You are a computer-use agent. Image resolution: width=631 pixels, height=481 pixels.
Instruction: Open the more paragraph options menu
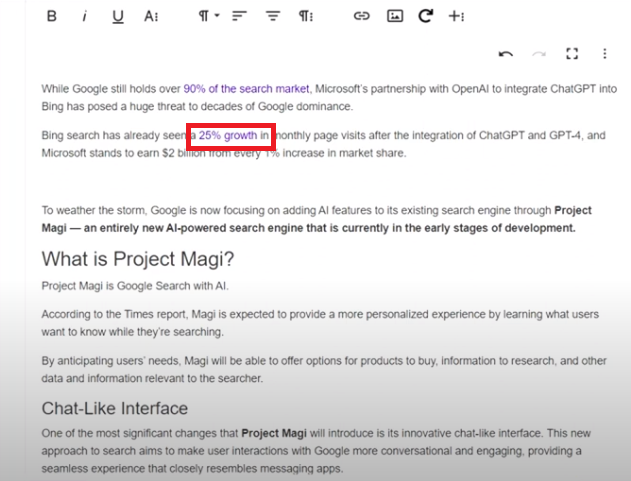(305, 16)
